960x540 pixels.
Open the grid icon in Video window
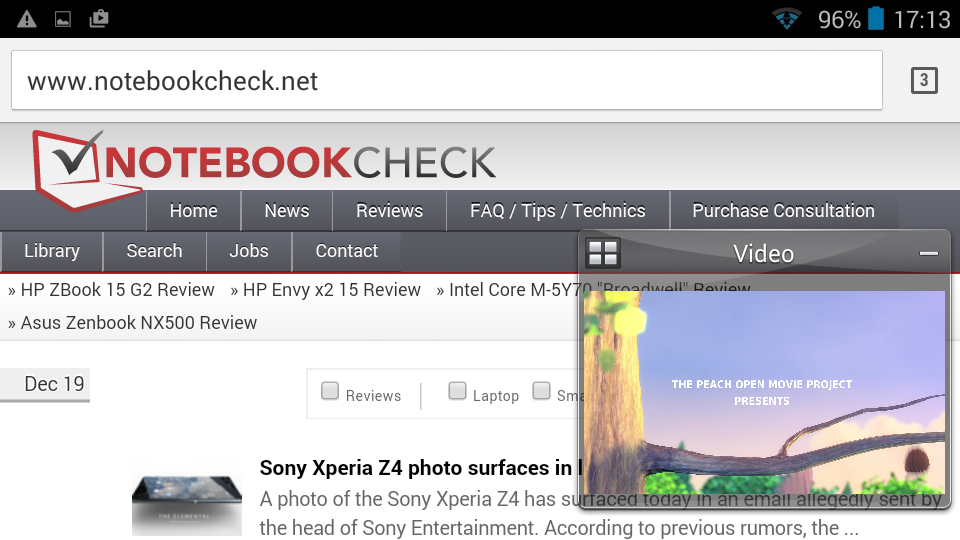[x=603, y=253]
